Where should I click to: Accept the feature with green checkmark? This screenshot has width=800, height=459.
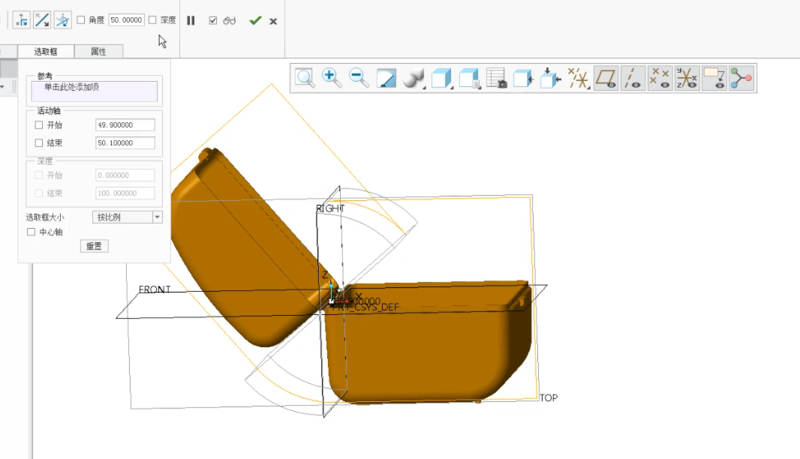255,20
